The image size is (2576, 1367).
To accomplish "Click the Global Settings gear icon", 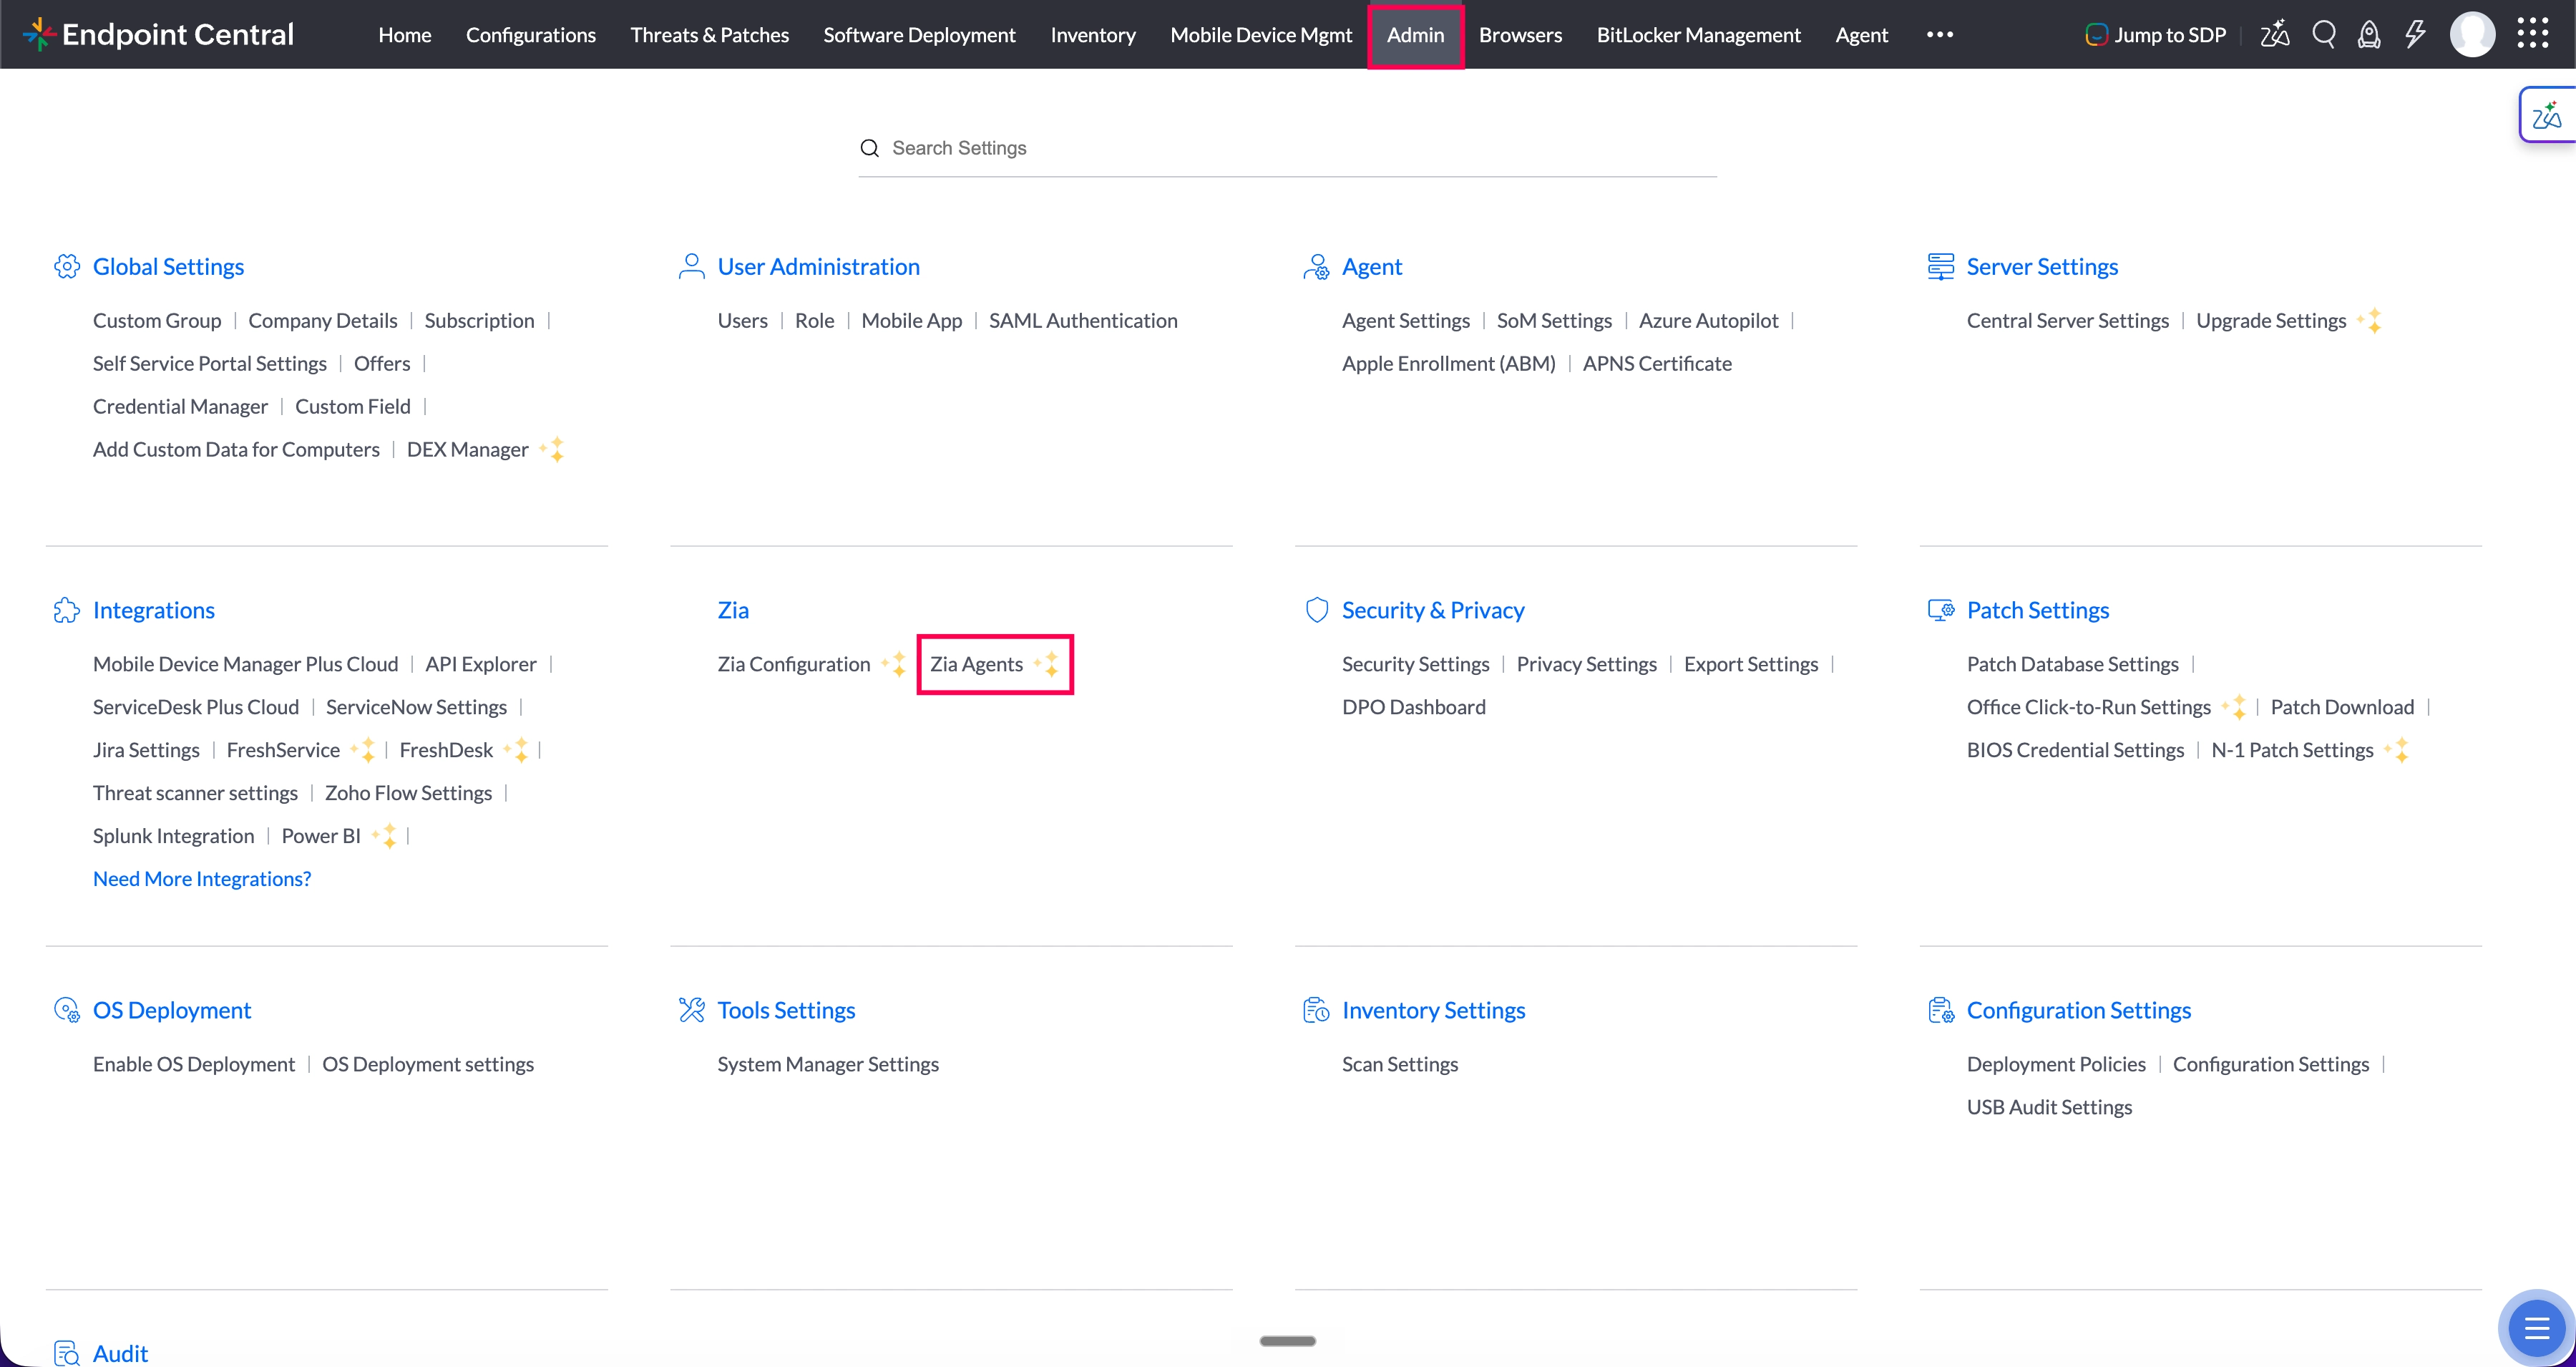I will pos(66,267).
